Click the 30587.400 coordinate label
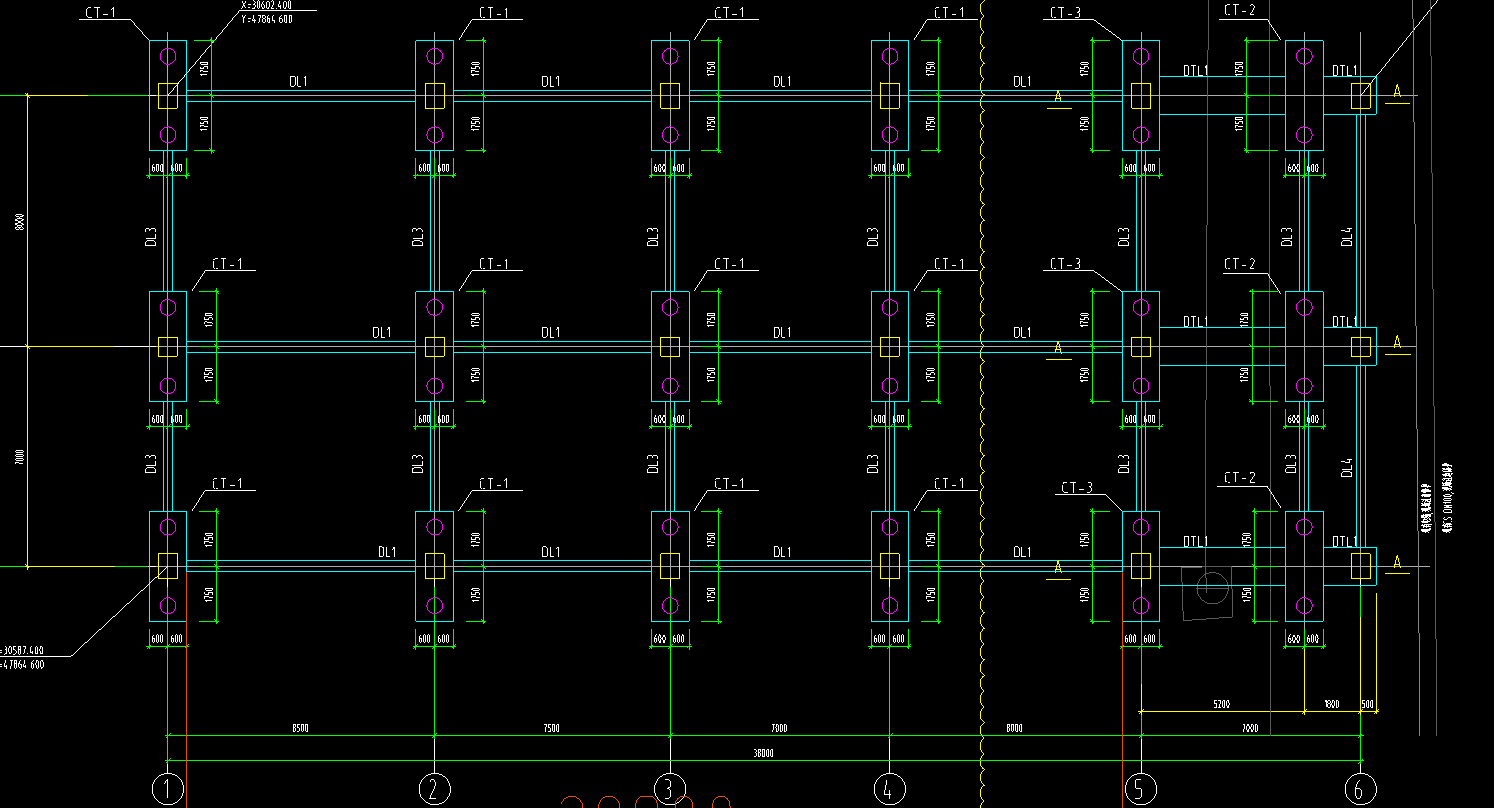 click(21, 650)
